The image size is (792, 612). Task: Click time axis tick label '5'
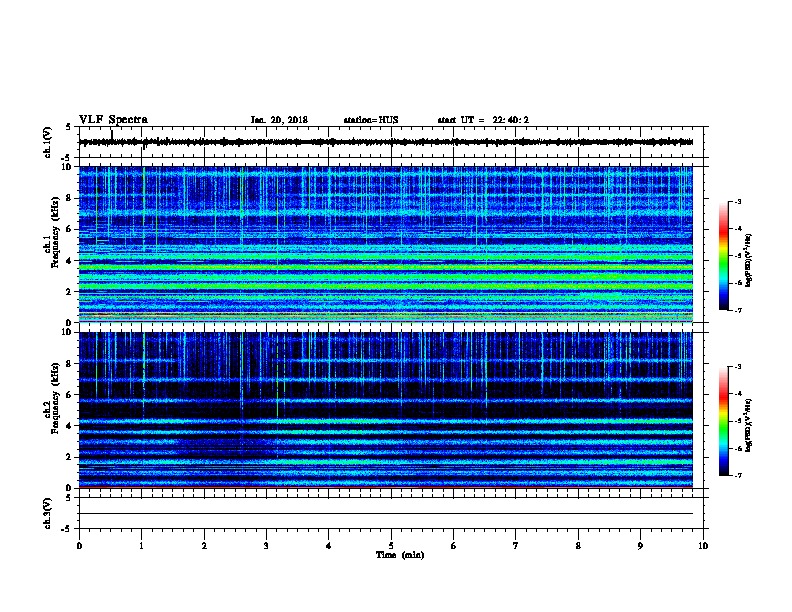coord(391,546)
